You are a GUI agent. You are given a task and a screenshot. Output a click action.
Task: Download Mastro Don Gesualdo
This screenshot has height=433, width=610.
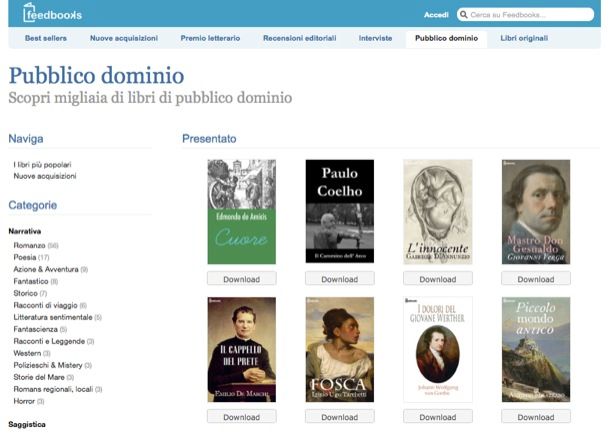tap(536, 279)
